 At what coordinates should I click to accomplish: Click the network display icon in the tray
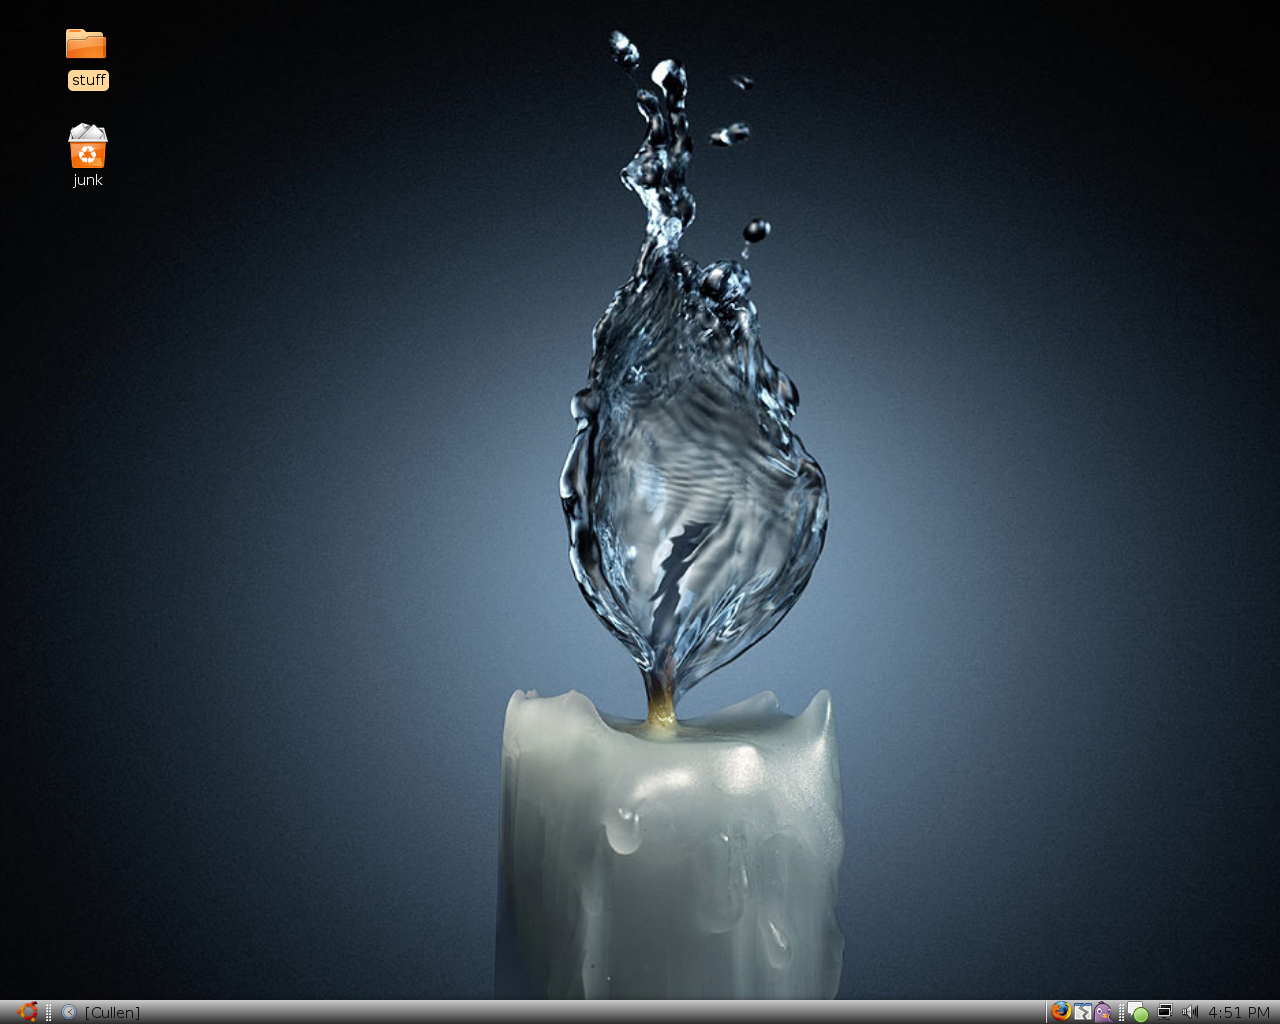coord(1164,1012)
